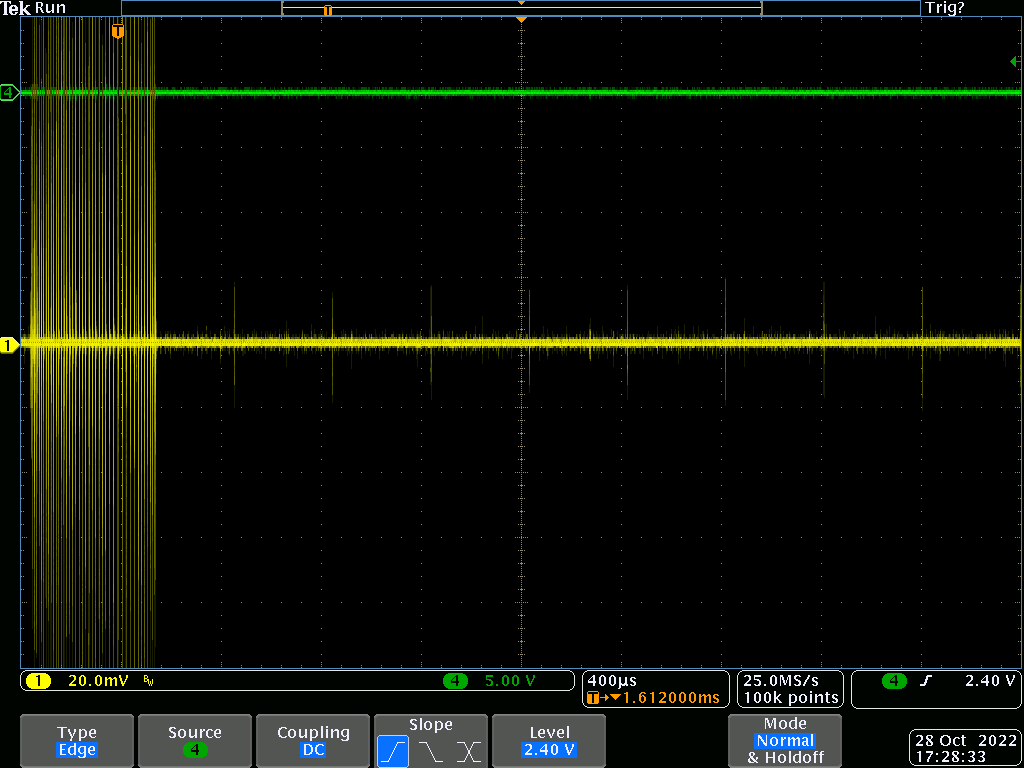The height and width of the screenshot is (768, 1024).
Task: Select the Slope menu label
Action: click(430, 725)
